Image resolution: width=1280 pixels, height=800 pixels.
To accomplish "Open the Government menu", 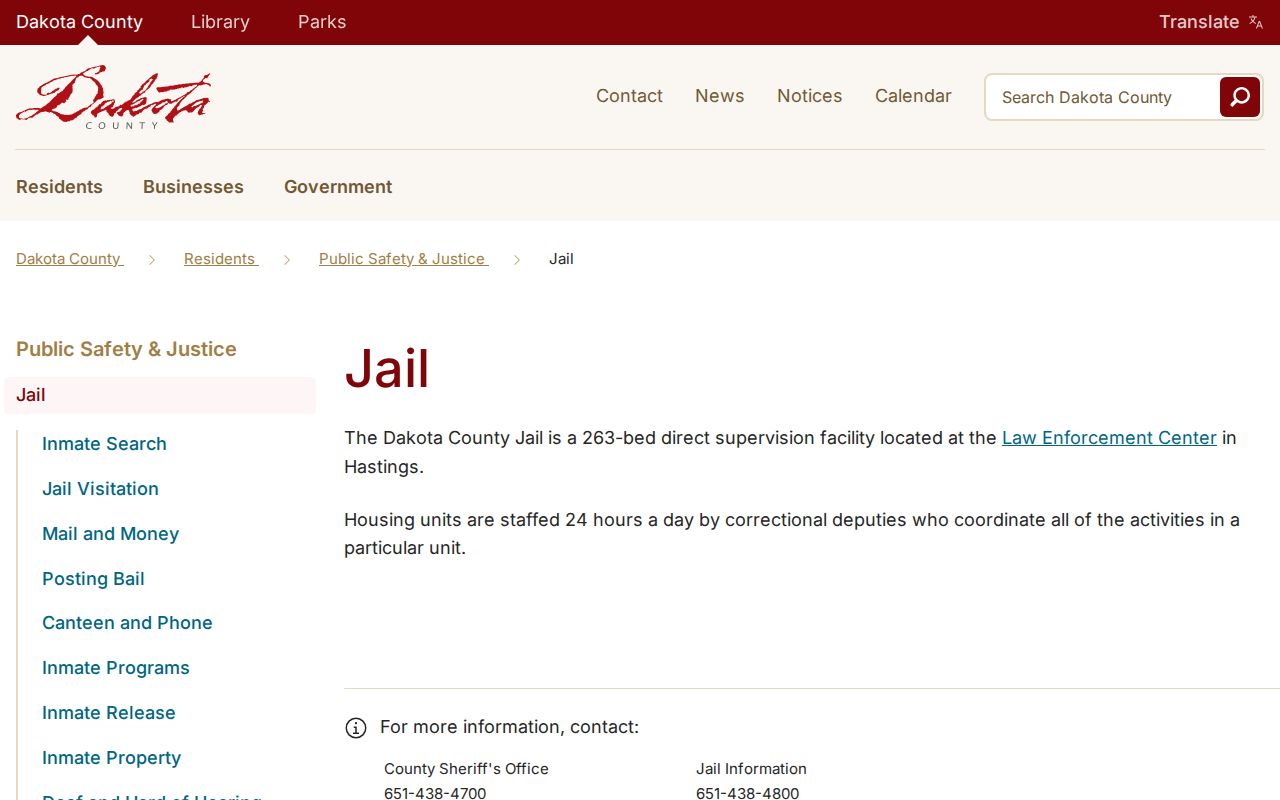I will 338,187.
